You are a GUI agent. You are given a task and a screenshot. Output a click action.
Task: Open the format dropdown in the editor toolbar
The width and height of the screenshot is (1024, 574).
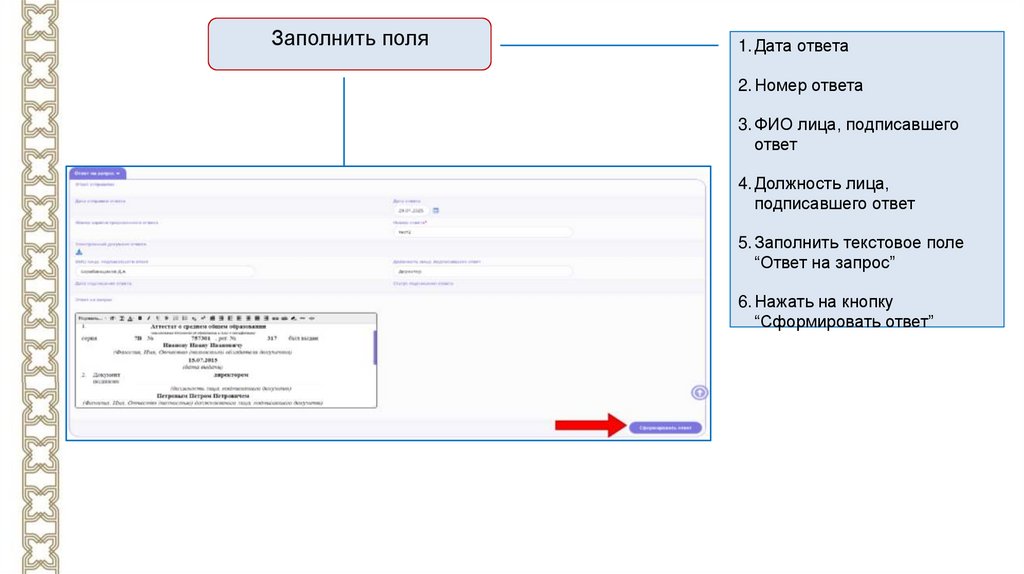(x=91, y=318)
